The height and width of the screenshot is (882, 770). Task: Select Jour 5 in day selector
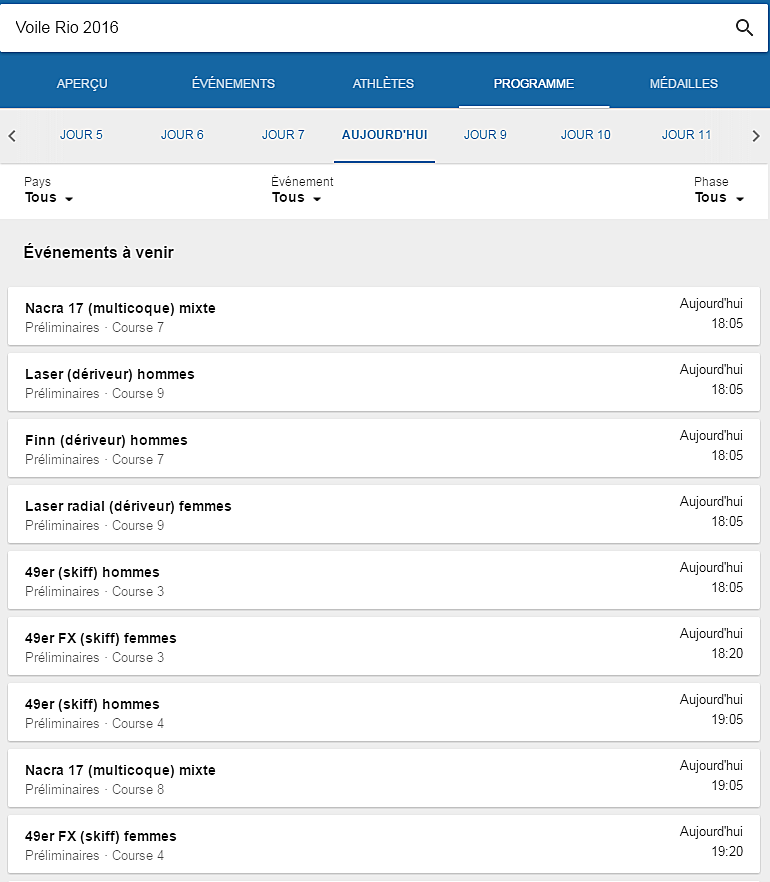(81, 135)
